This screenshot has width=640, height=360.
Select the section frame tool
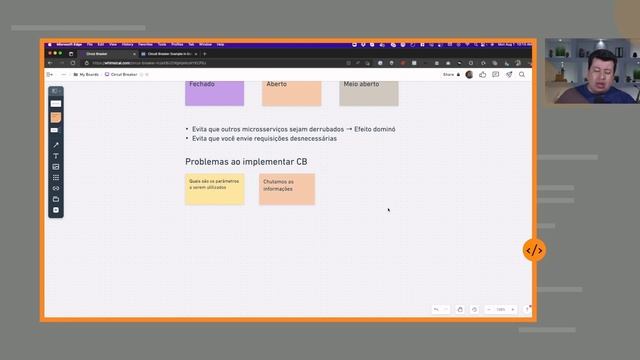coord(56,199)
